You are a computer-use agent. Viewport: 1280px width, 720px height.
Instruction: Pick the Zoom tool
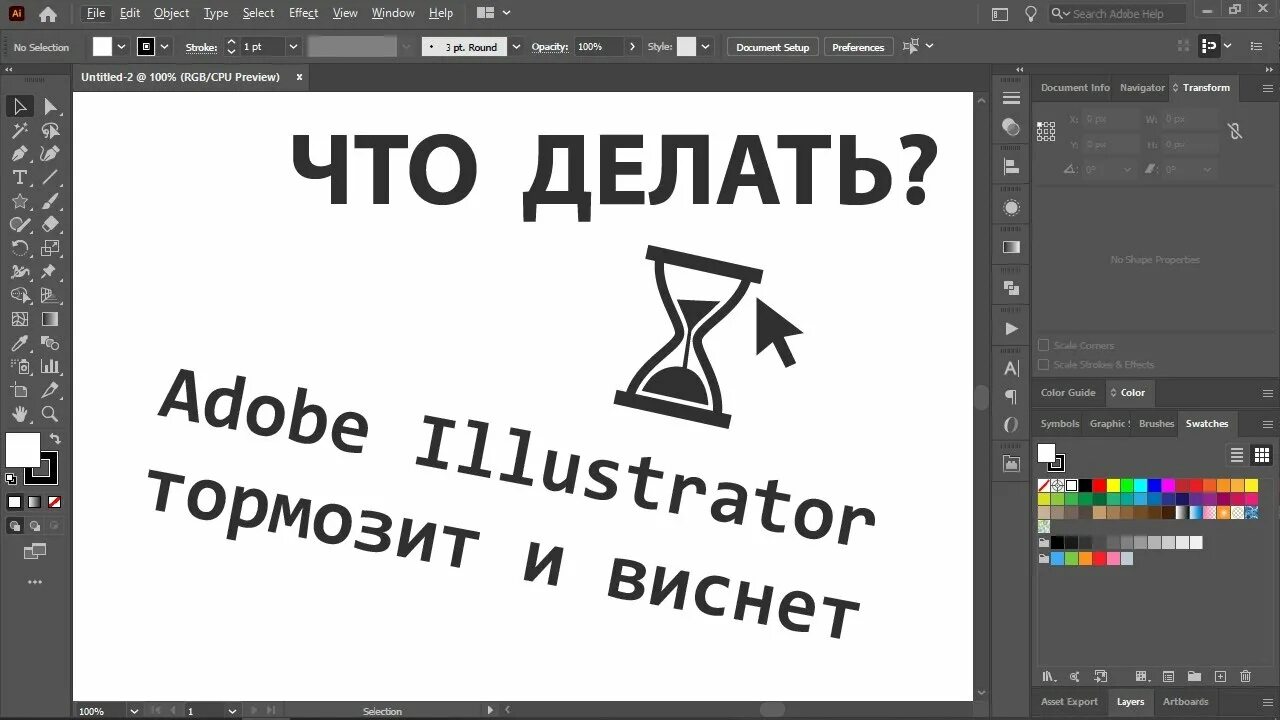pyautogui.click(x=50, y=414)
